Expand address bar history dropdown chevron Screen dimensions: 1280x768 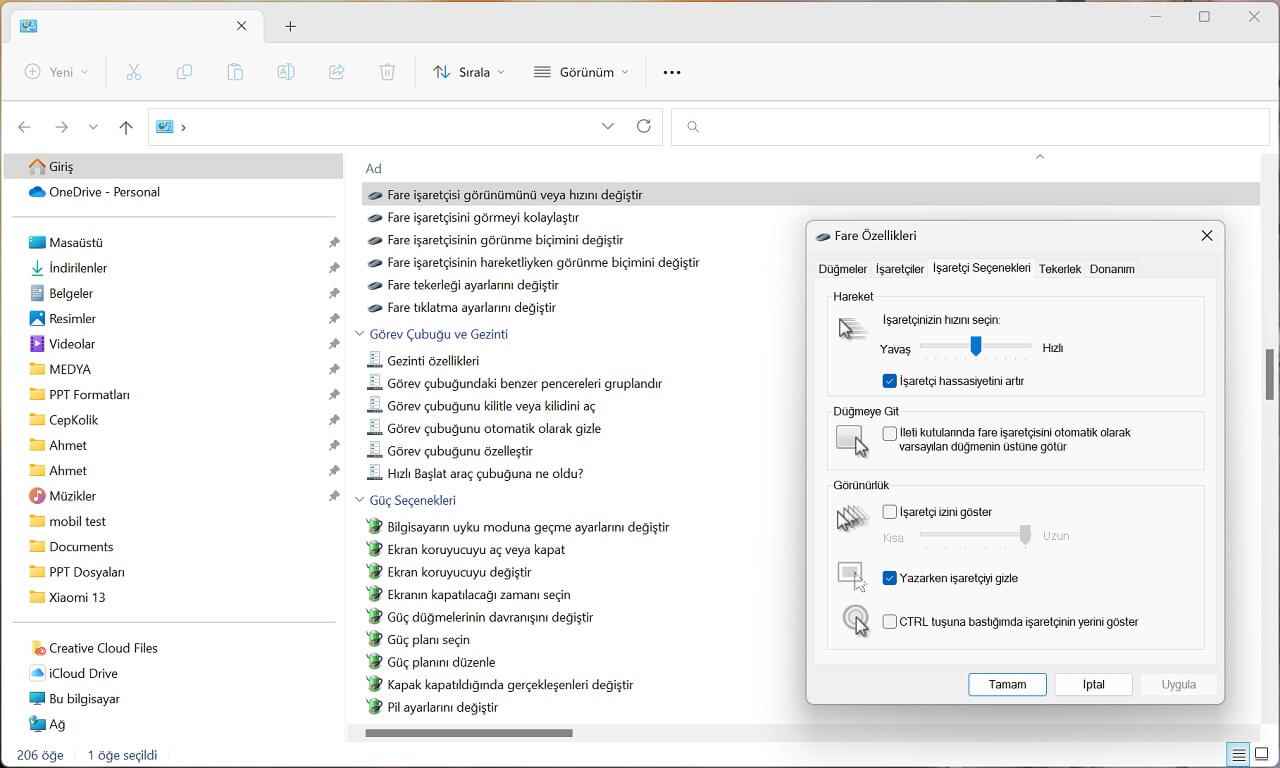(608, 126)
